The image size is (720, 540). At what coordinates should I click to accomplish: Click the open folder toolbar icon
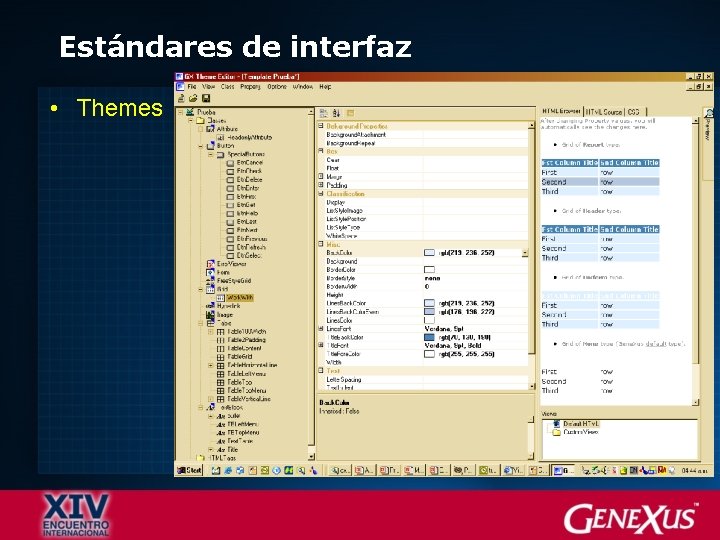pyautogui.click(x=193, y=98)
